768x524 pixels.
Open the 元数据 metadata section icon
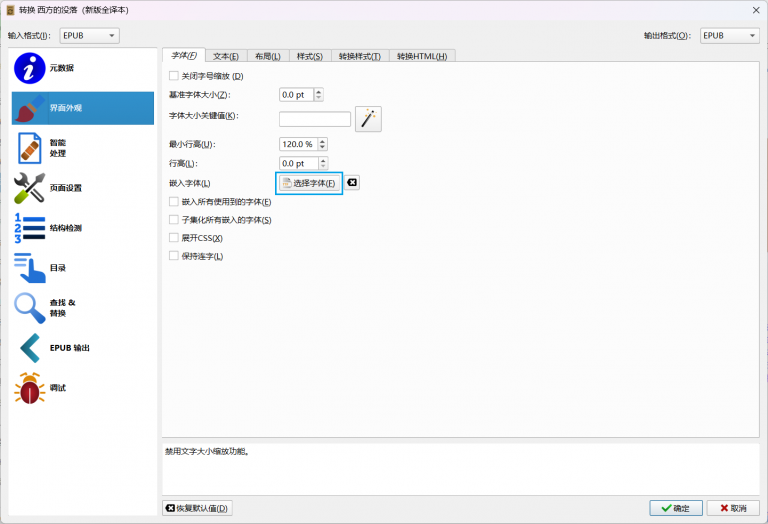(30, 68)
